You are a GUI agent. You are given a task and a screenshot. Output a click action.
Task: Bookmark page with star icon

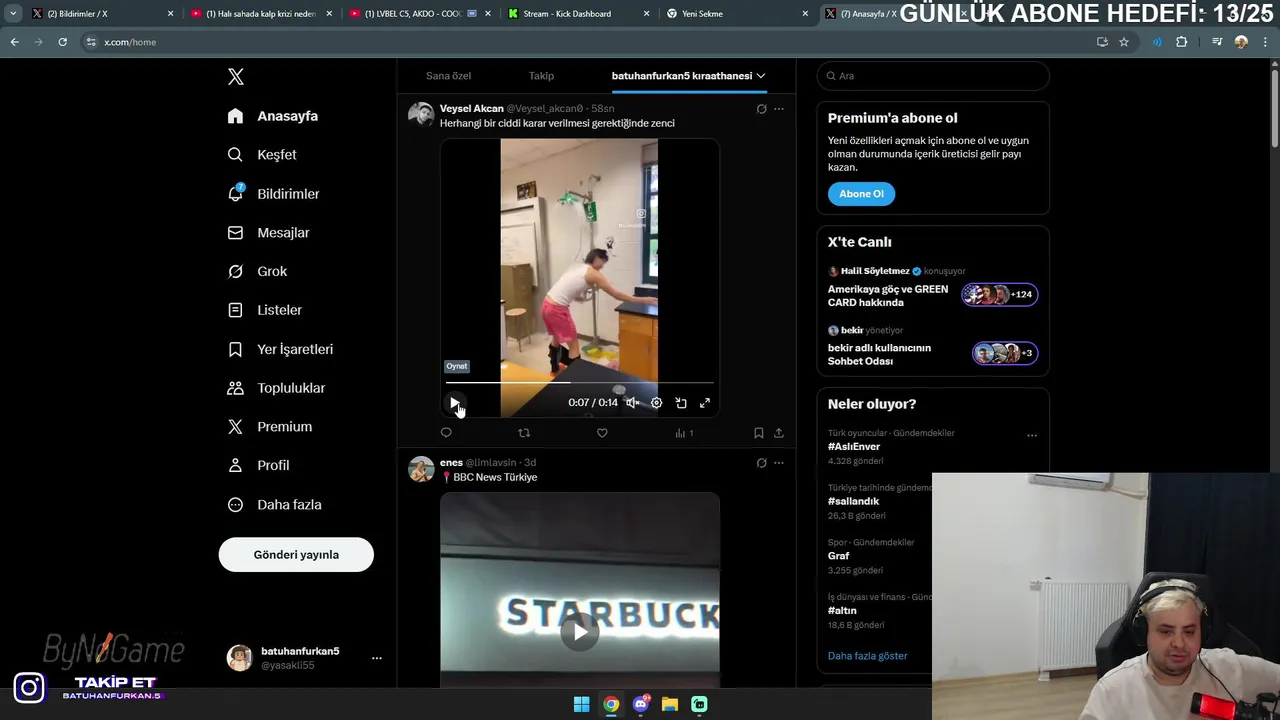point(1124,42)
